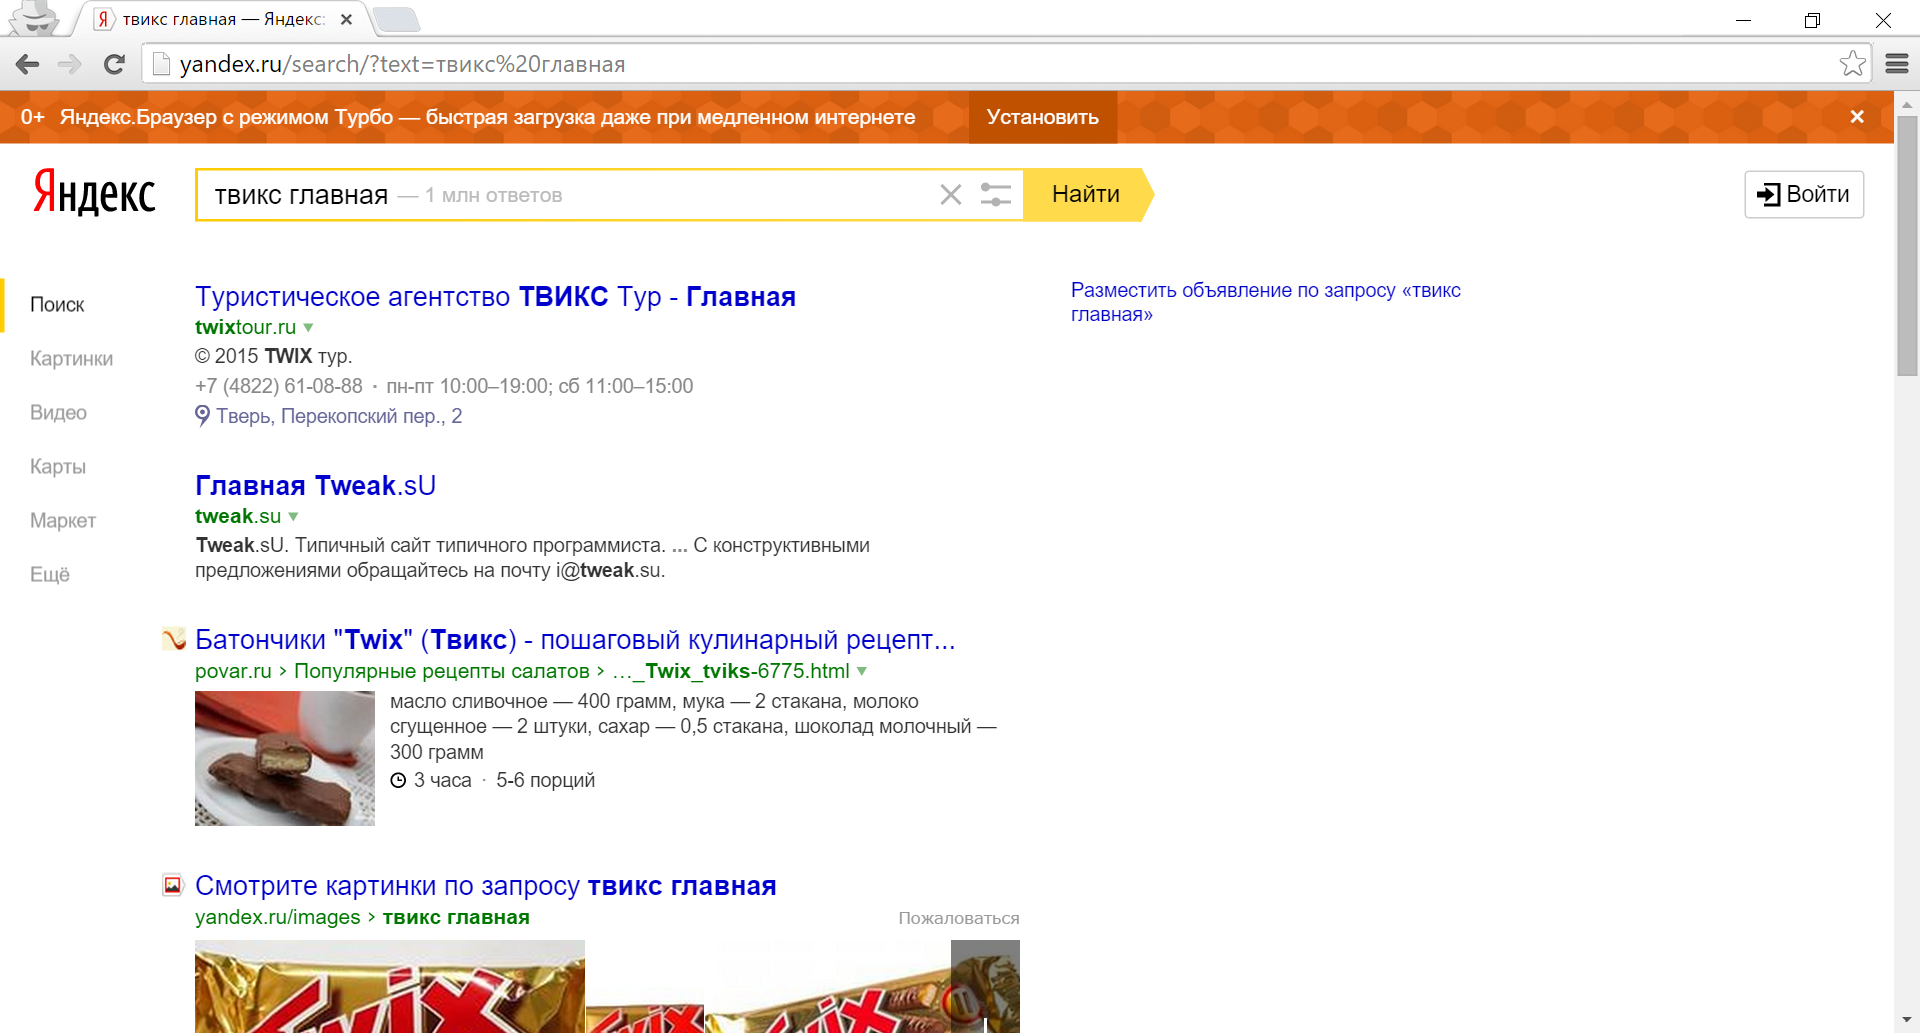The height and width of the screenshot is (1034, 1920).
Task: Click the scrollbar down arrow
Action: (x=1906, y=1021)
